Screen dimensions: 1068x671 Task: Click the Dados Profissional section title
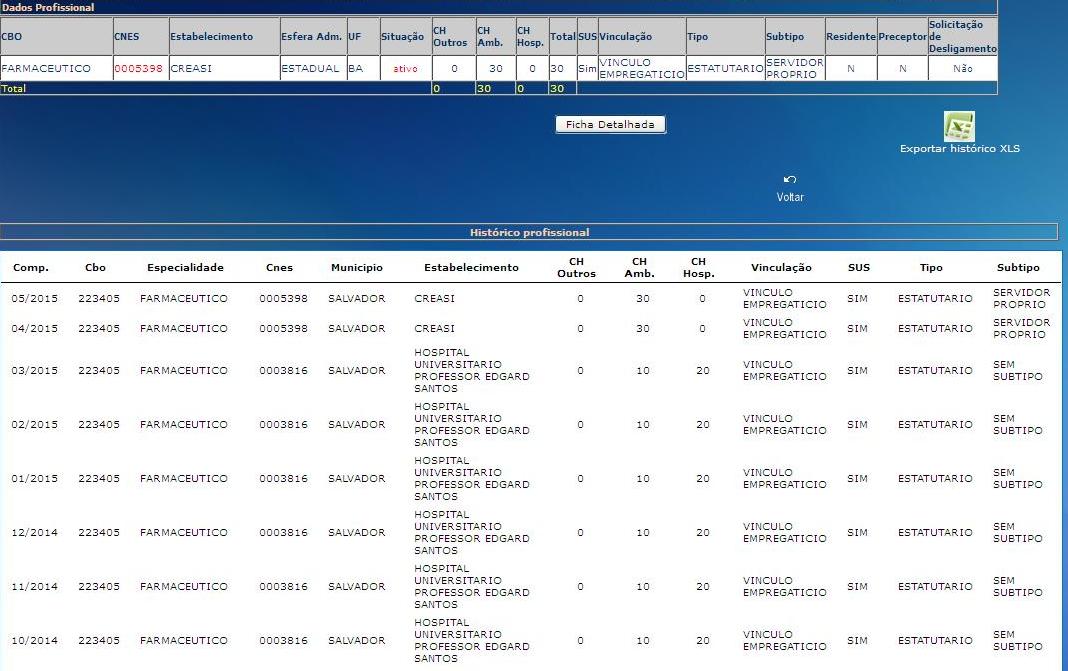pyautogui.click(x=48, y=8)
